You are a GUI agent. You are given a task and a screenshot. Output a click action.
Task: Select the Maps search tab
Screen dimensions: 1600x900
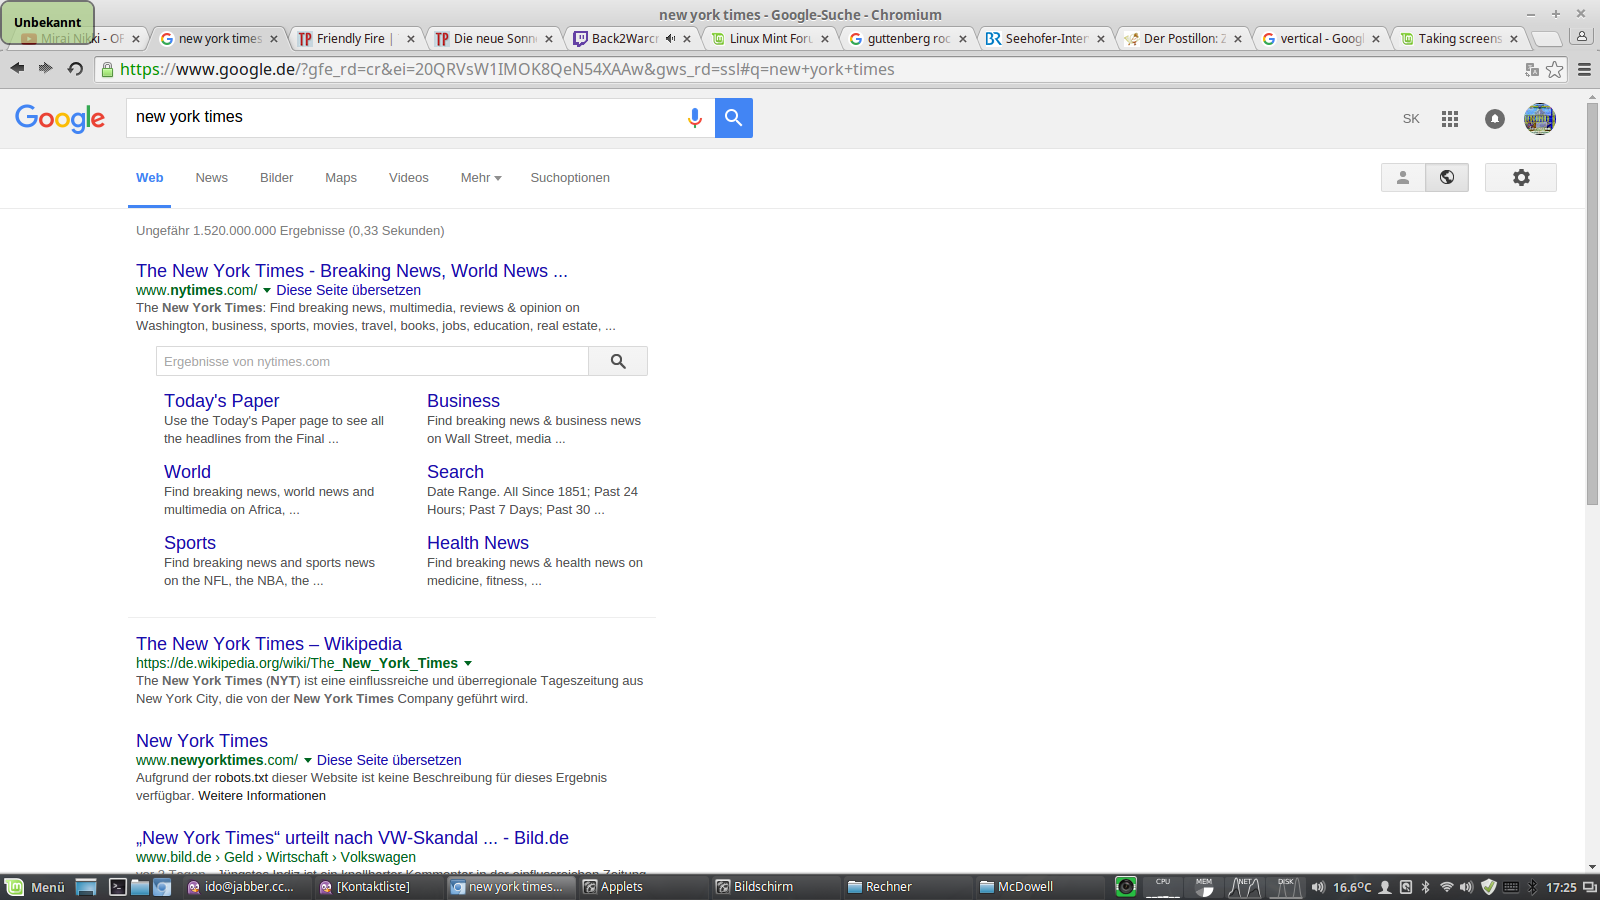341,178
